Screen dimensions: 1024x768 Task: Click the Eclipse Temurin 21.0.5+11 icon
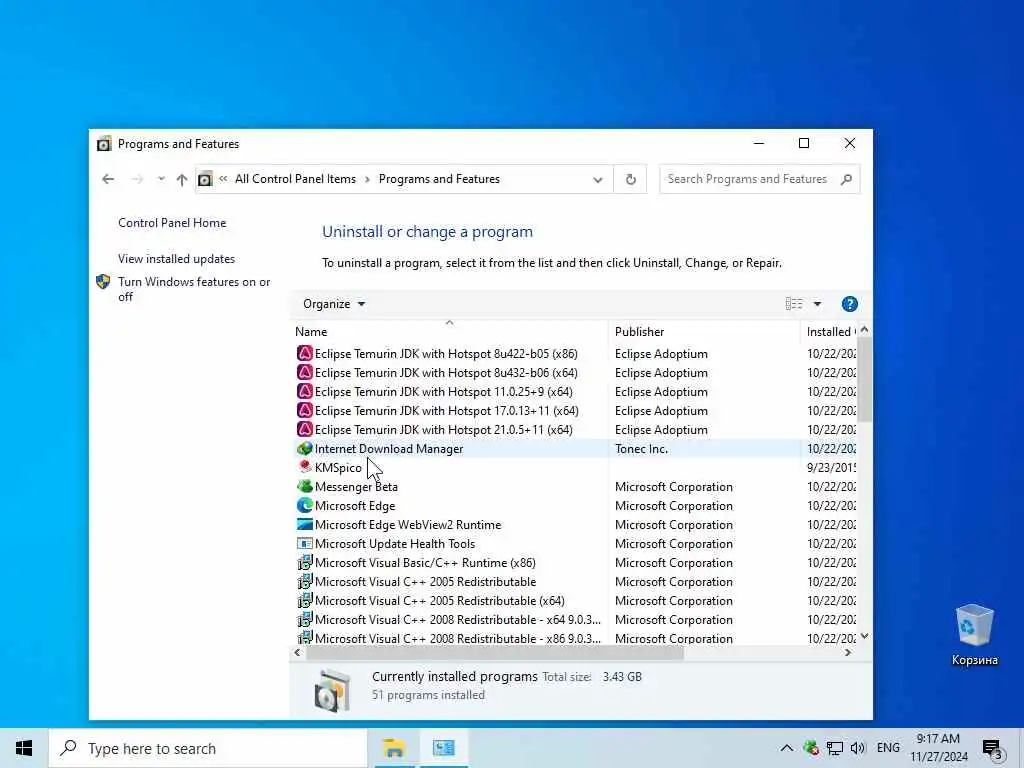tap(304, 429)
